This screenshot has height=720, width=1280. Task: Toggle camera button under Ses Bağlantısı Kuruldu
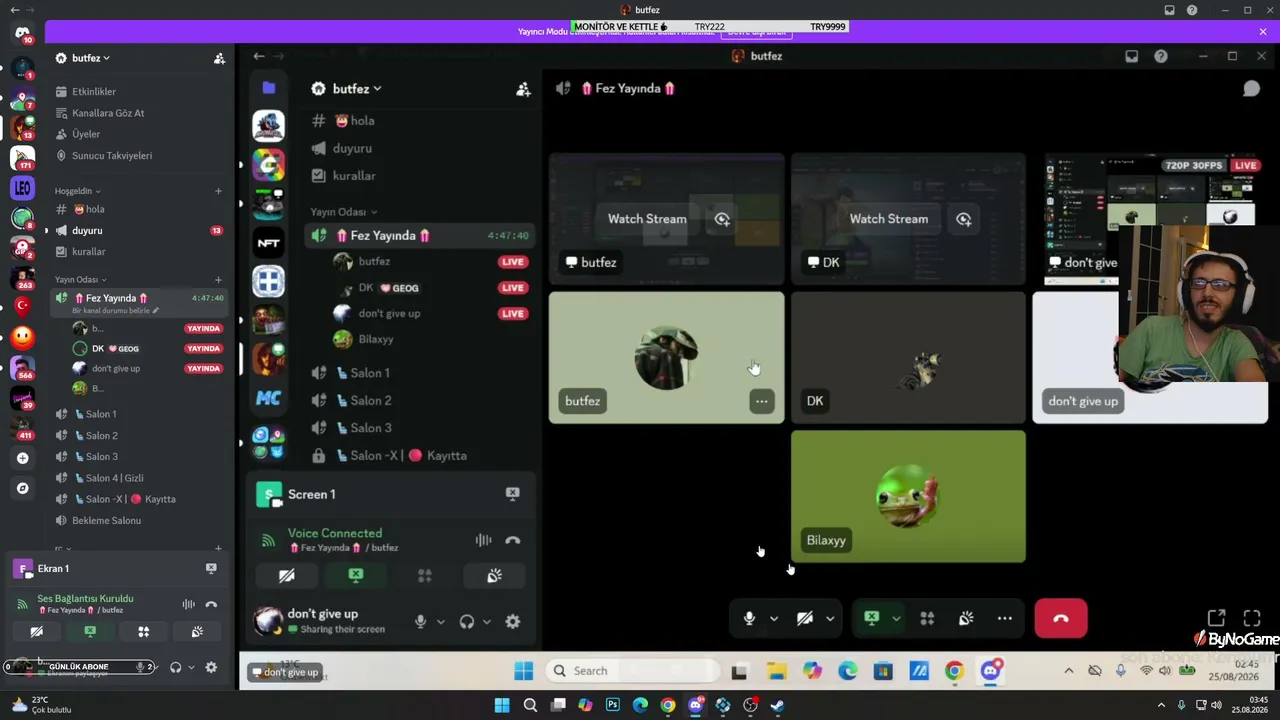click(x=36, y=632)
